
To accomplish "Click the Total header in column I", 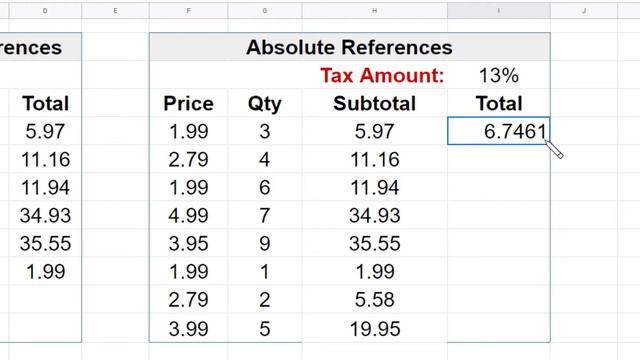I will 499,103.
